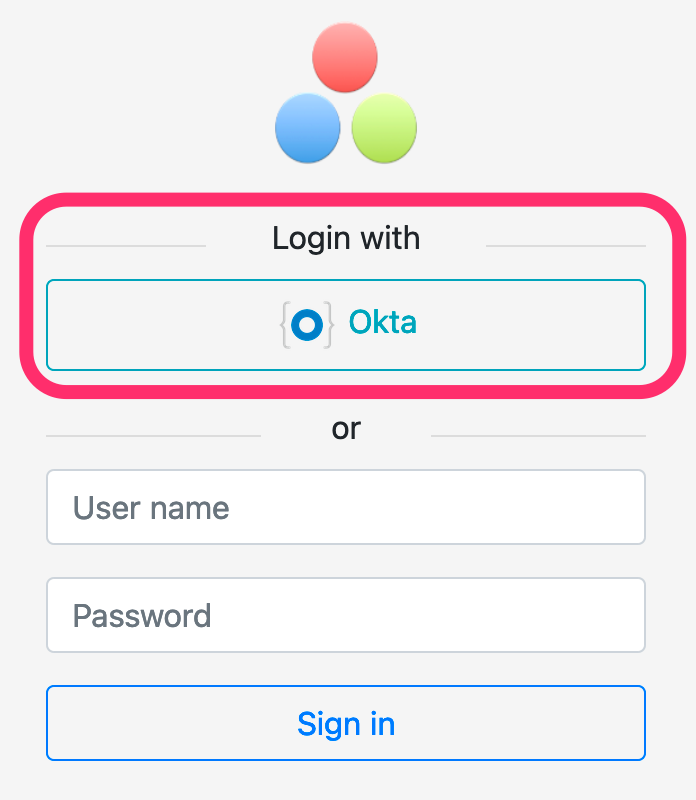Click the red circle in the logo
The width and height of the screenshot is (696, 800).
[345, 57]
